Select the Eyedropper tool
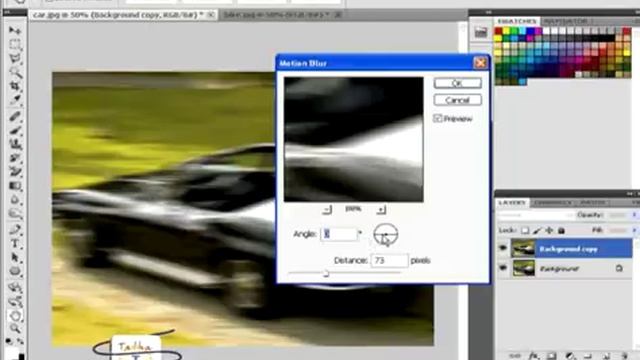The image size is (640, 360). click(x=15, y=100)
